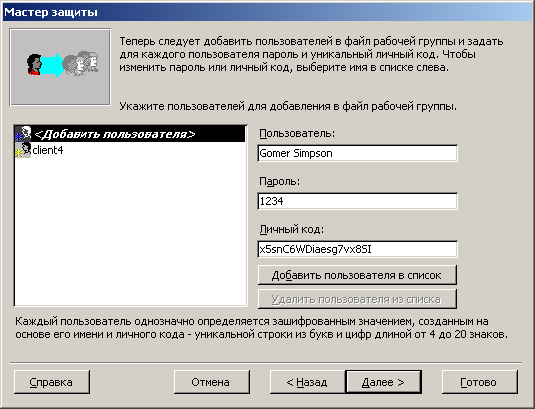Click the Мастер защиты title bar
The width and height of the screenshot is (535, 409).
tap(268, 12)
